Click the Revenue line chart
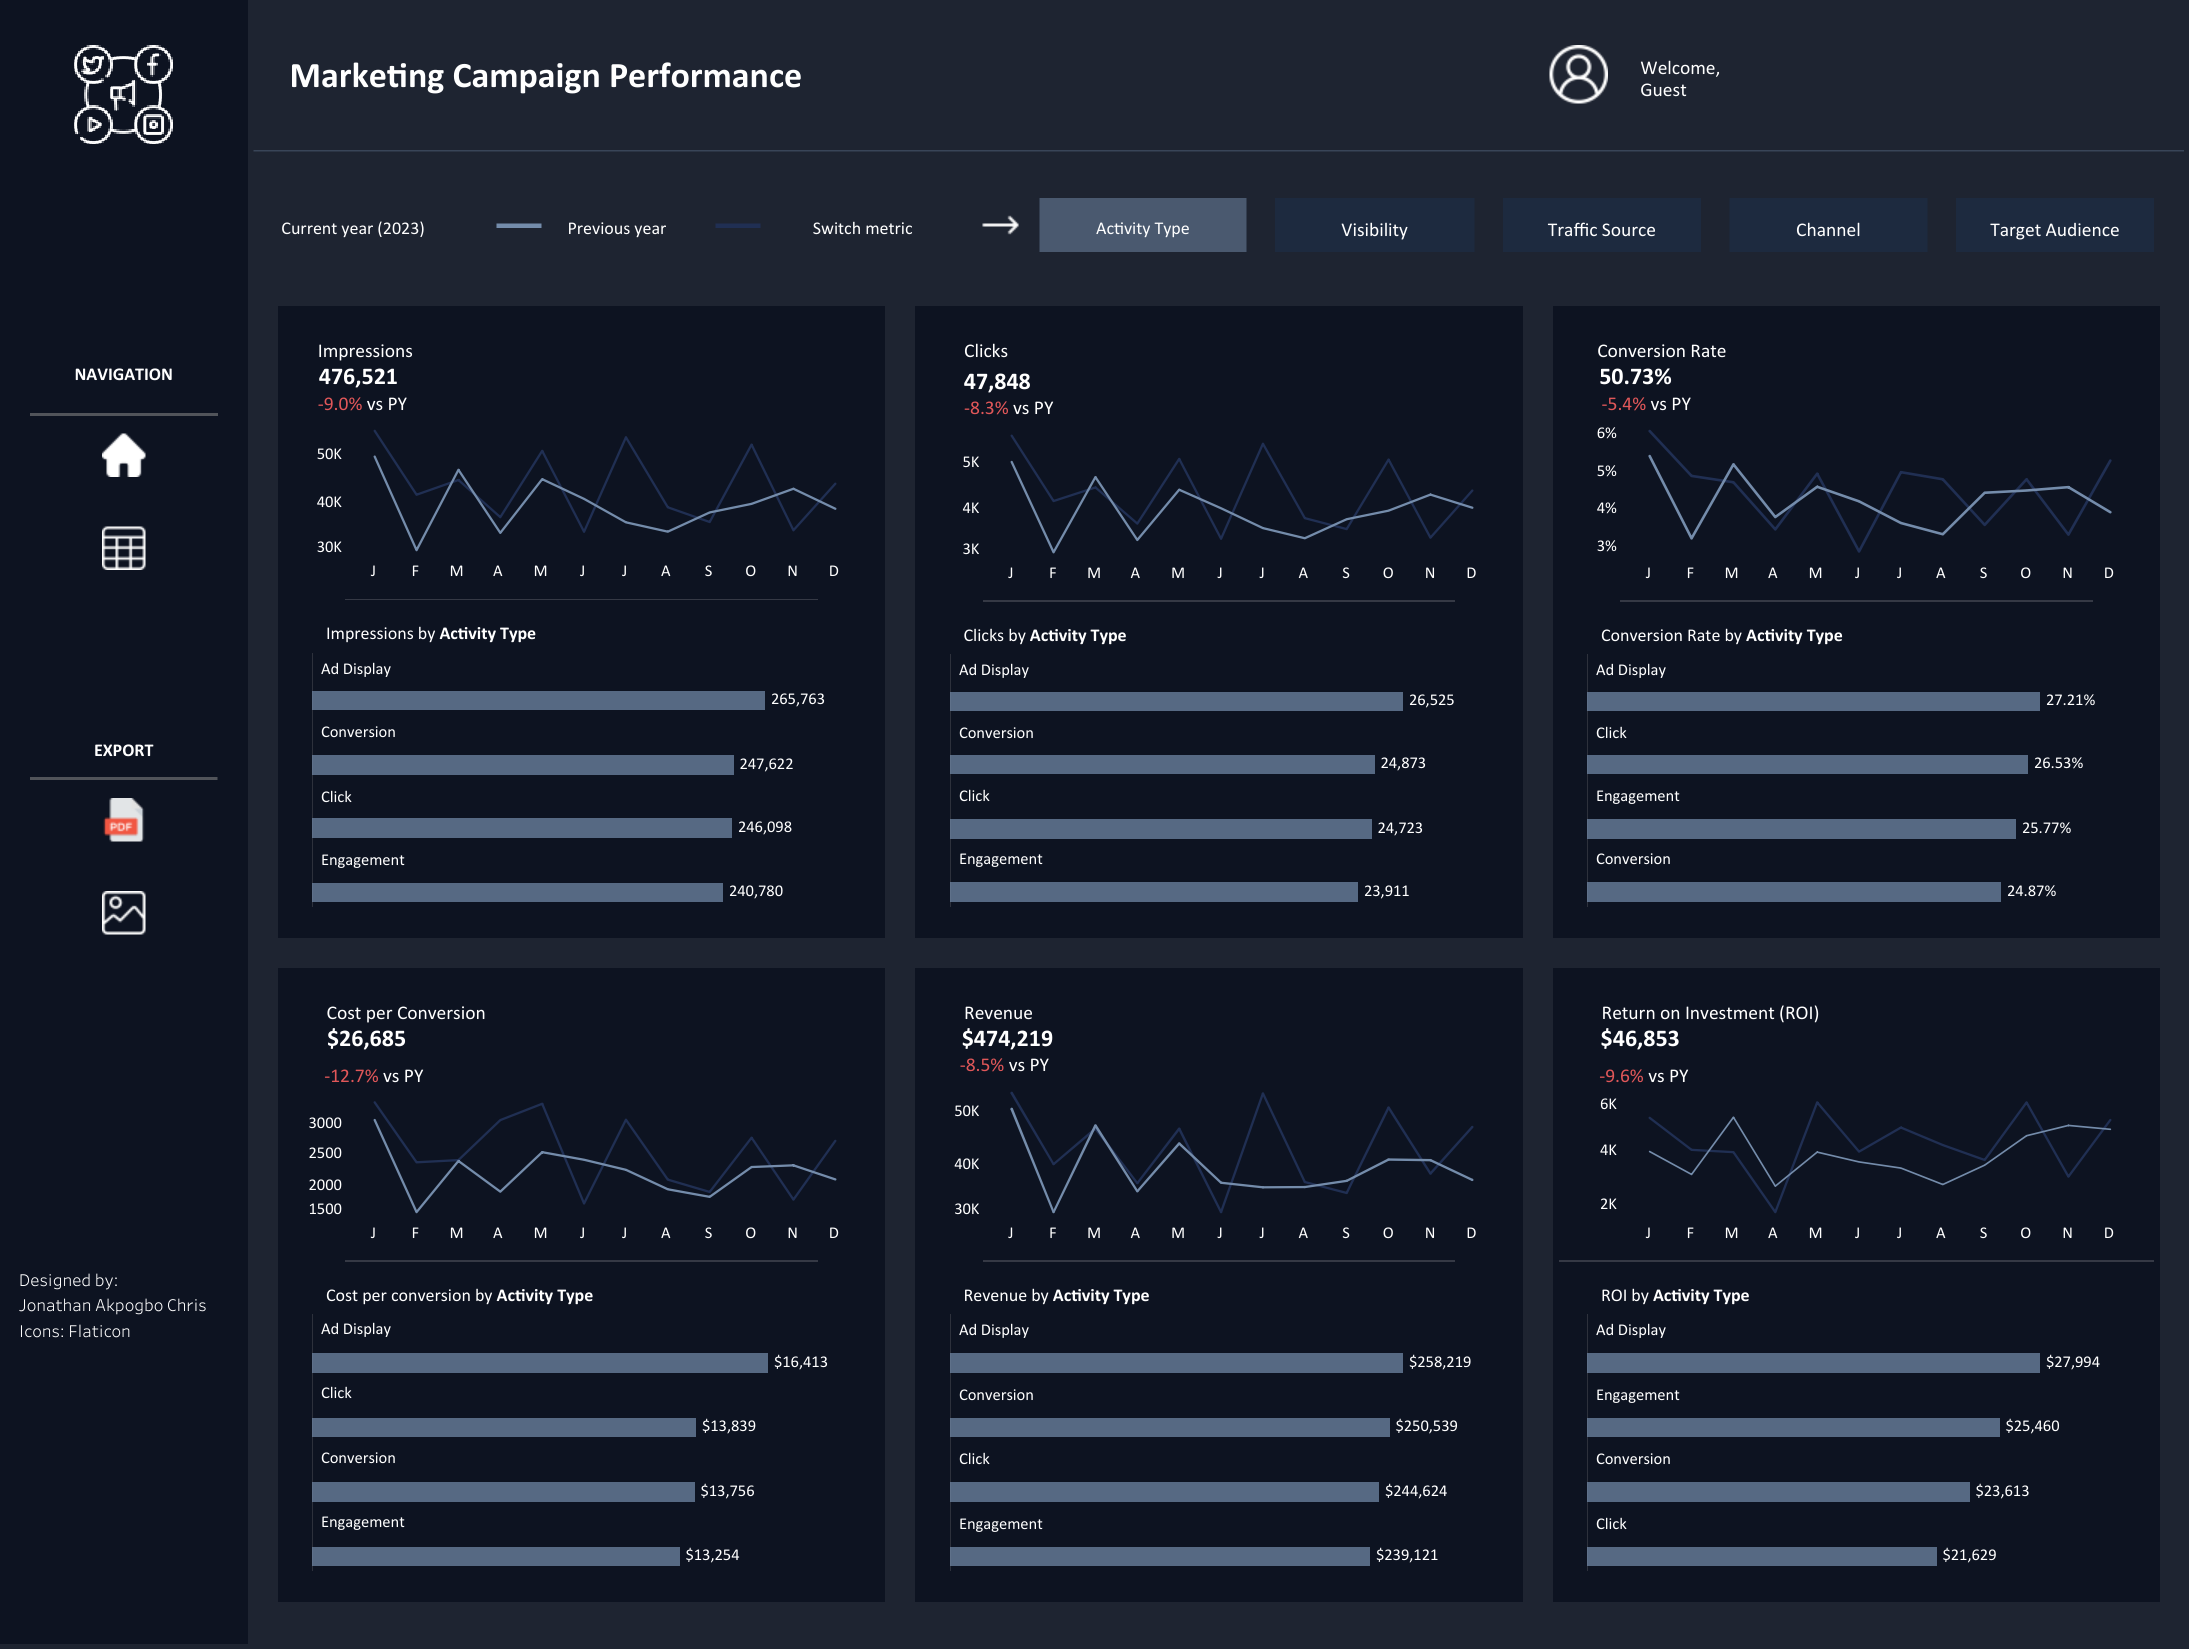Image resolution: width=2189 pixels, height=1649 pixels. (x=1240, y=1160)
